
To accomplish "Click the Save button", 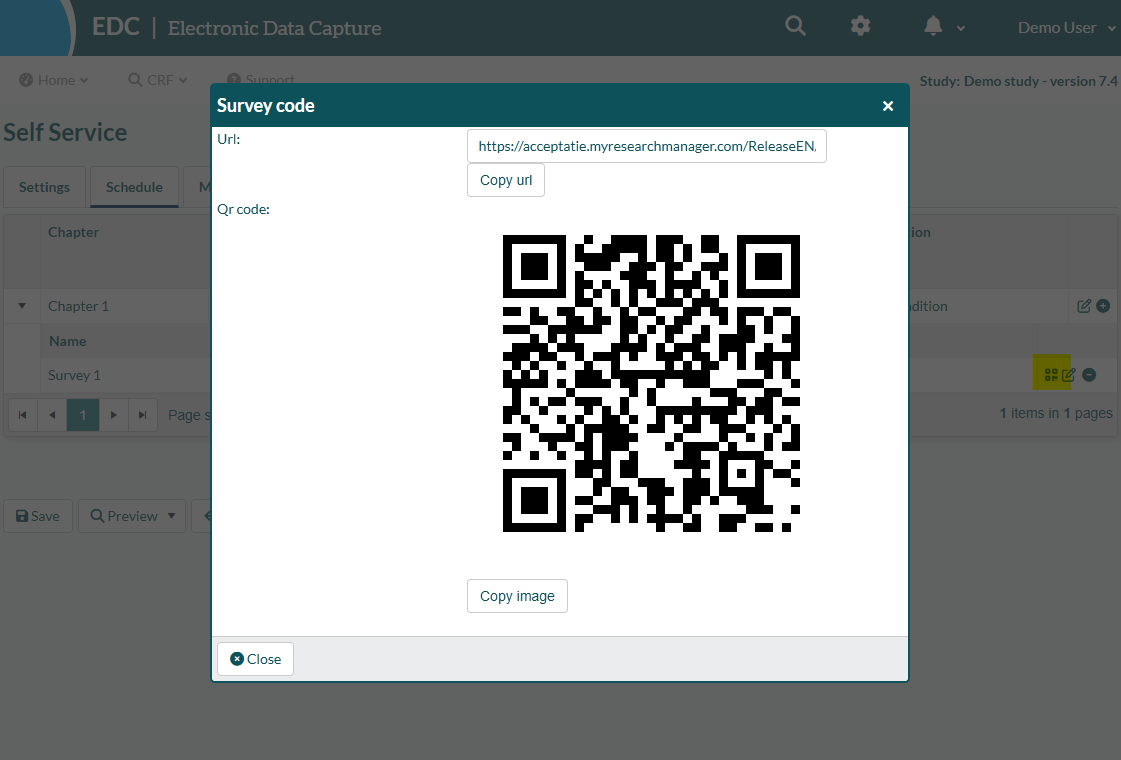I will click(x=38, y=516).
